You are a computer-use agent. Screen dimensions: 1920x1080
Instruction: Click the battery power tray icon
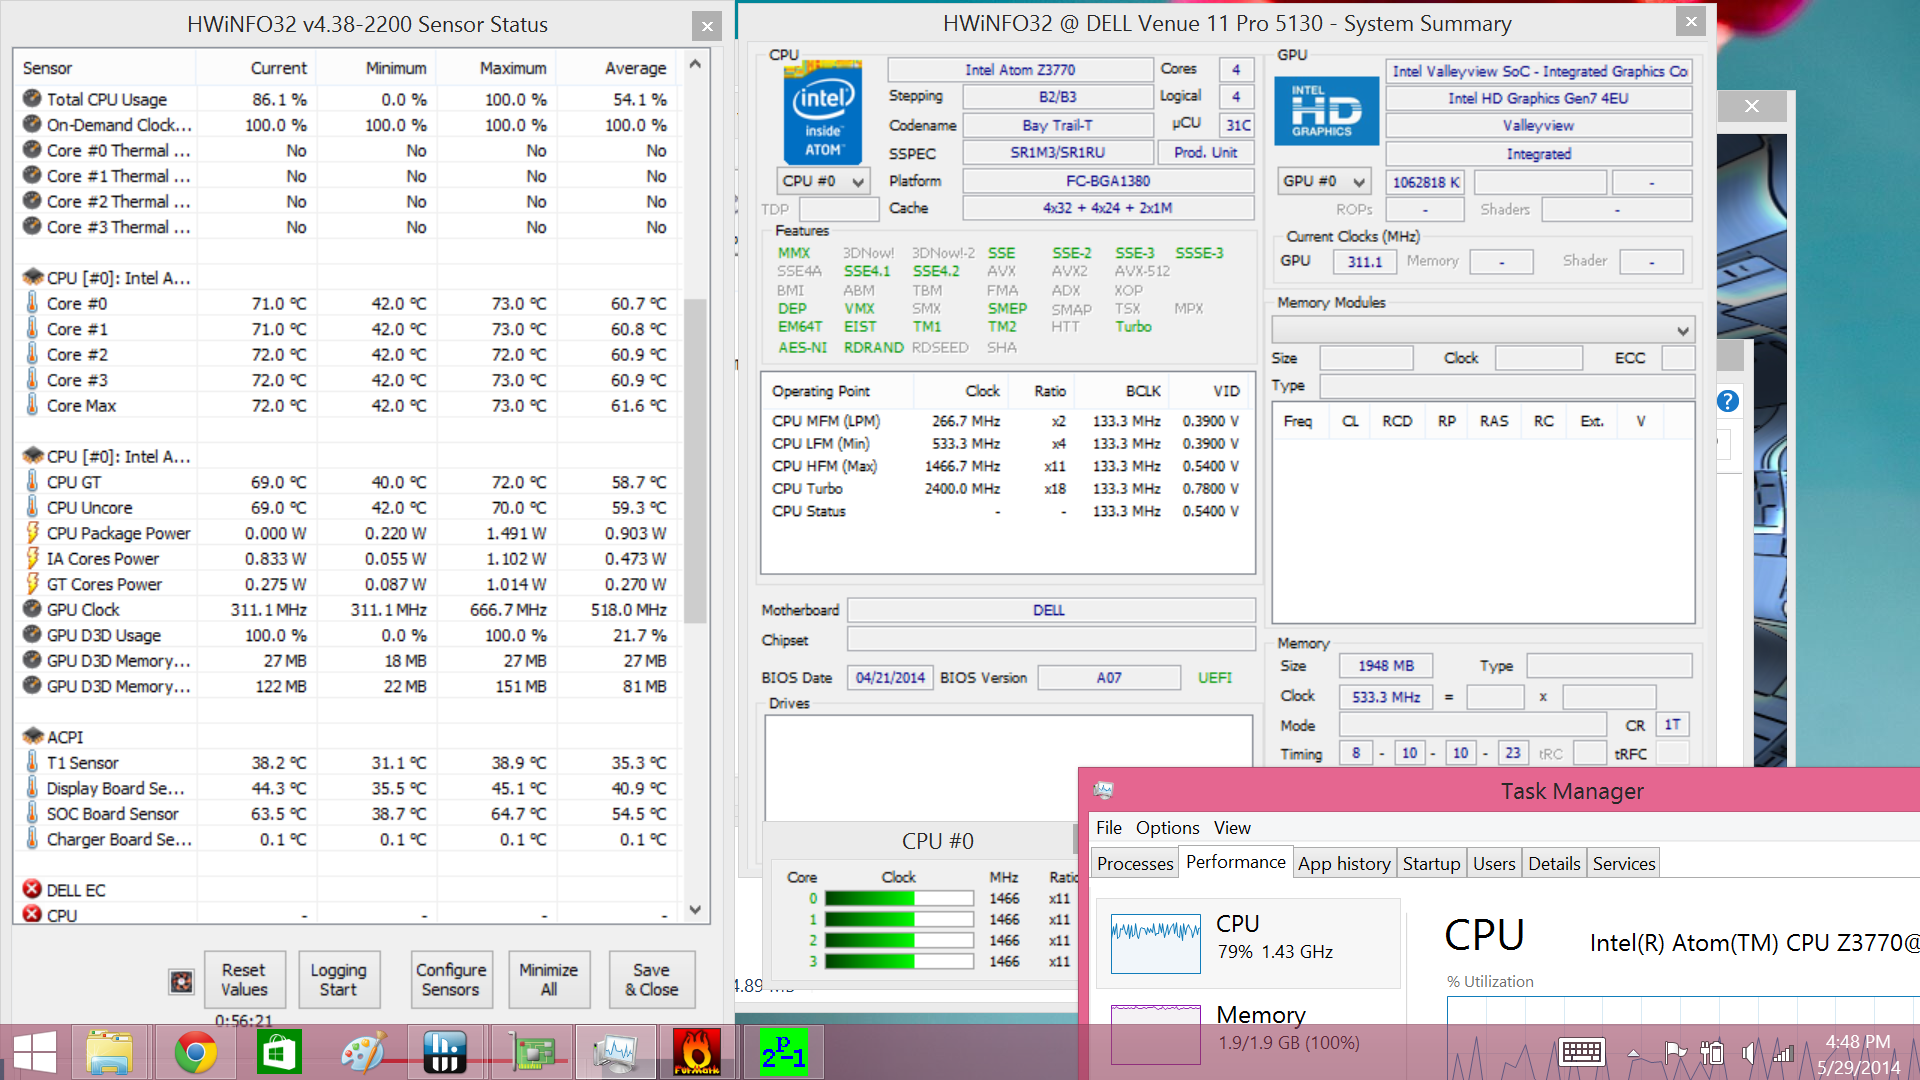point(1712,1052)
